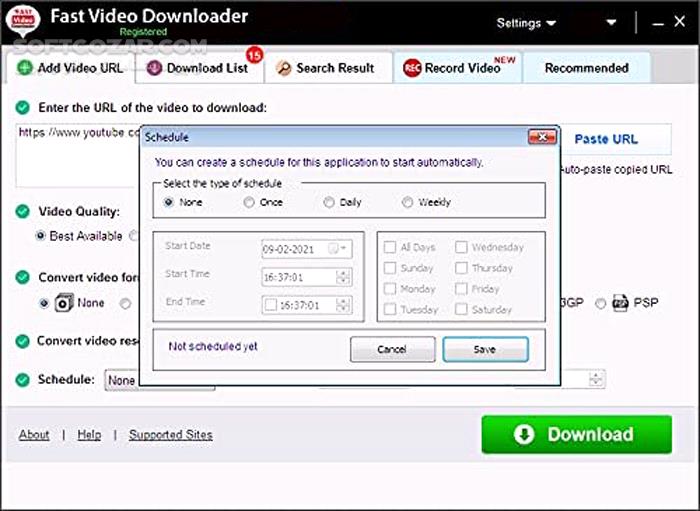Screen dimensions: 700x511
Task: Switch to the Record Video tab
Action: [x=458, y=68]
